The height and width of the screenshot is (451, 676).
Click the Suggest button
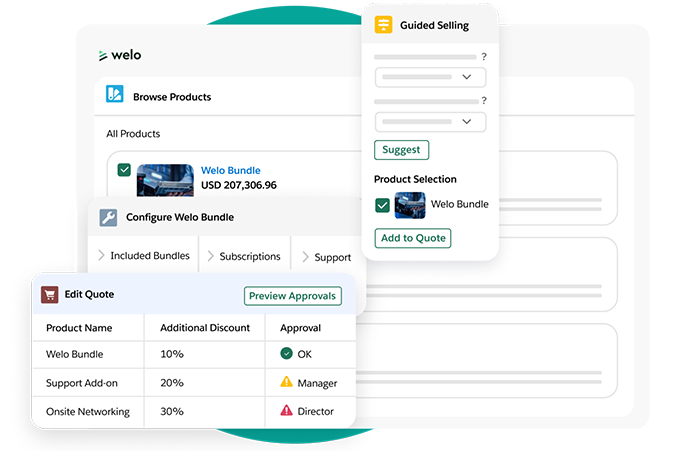401,150
